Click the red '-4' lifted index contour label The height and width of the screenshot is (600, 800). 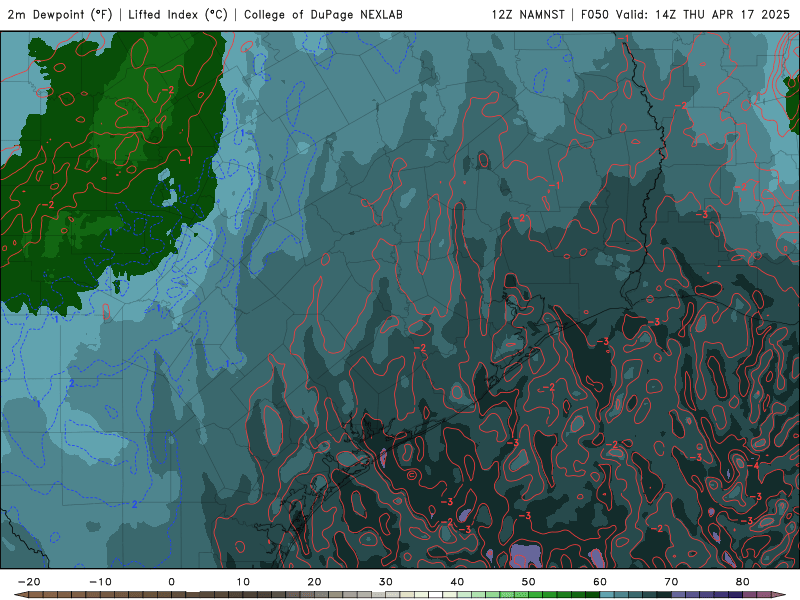click(x=754, y=466)
